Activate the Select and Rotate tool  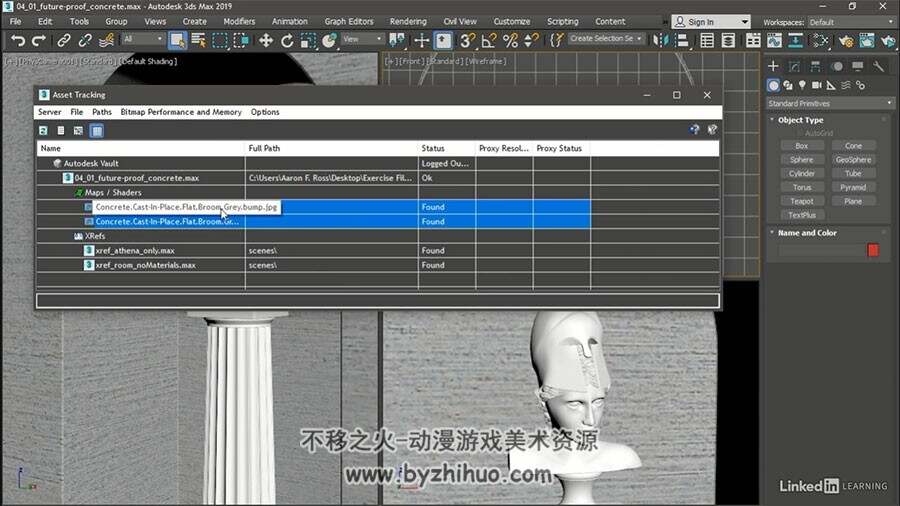[287, 41]
